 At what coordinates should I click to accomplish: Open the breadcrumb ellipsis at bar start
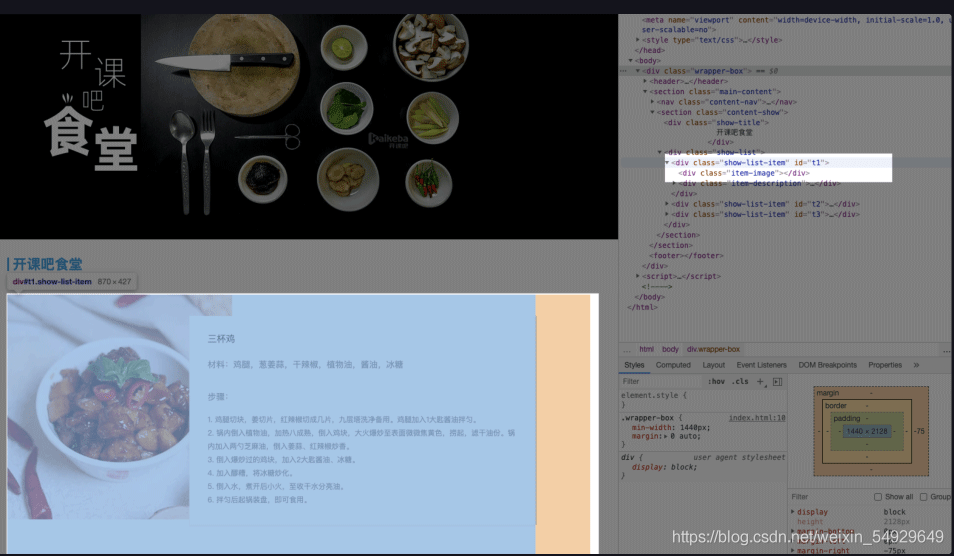[627, 350]
